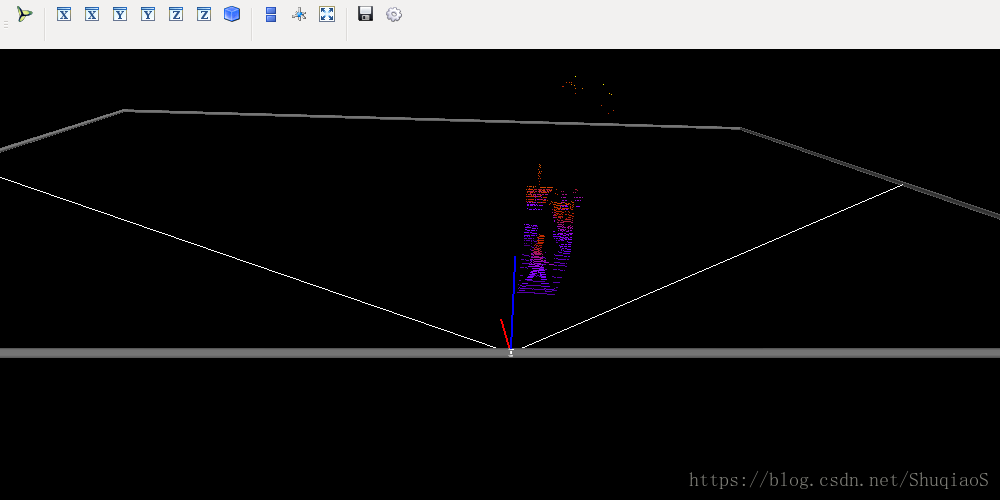
Task: Select the first Z axis view icon
Action: [176, 14]
